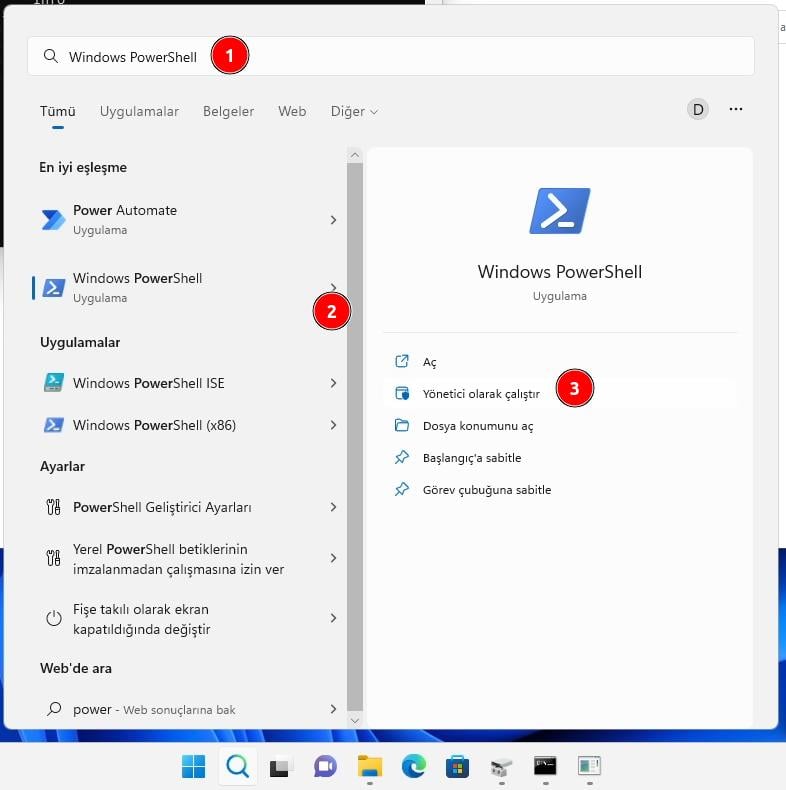Viewport: 786px width, 790px height.
Task: Select Windows PowerShell (x86) result text
Action: point(154,425)
